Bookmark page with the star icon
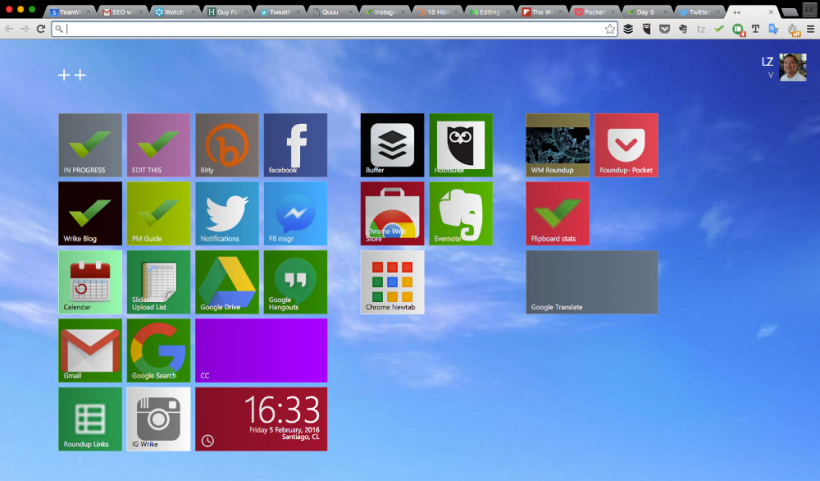820x481 pixels. click(610, 29)
